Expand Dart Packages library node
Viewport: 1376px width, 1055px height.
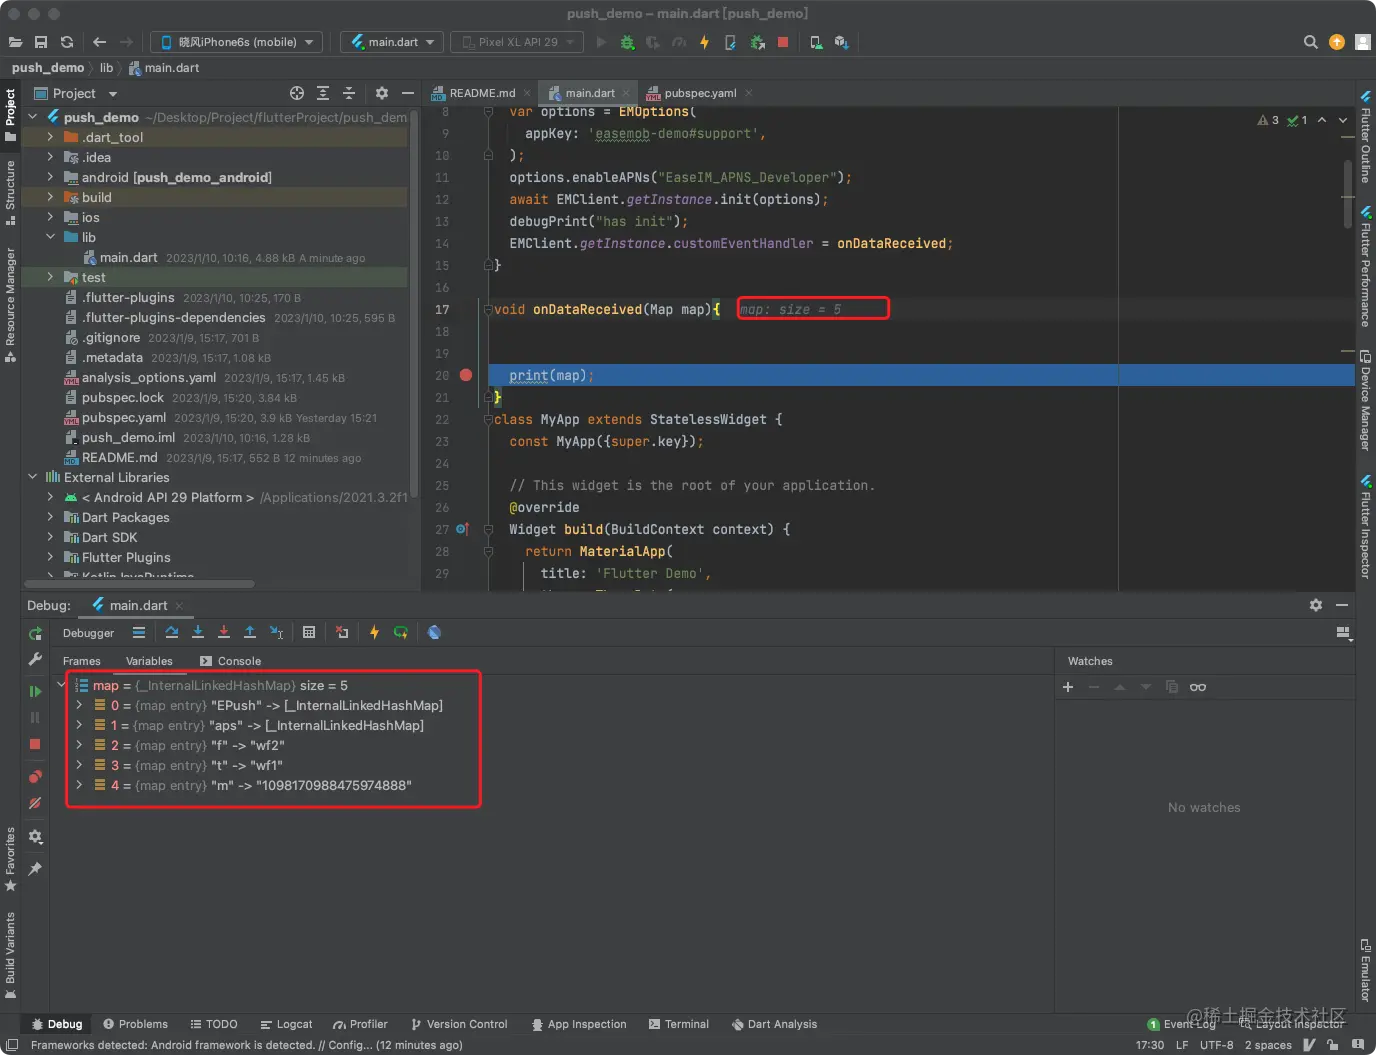50,517
